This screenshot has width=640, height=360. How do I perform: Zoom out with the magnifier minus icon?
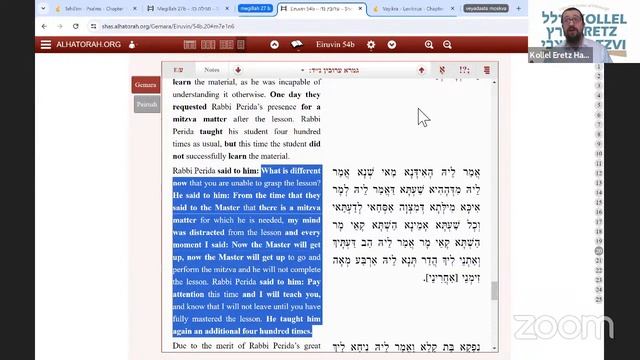(x=447, y=44)
